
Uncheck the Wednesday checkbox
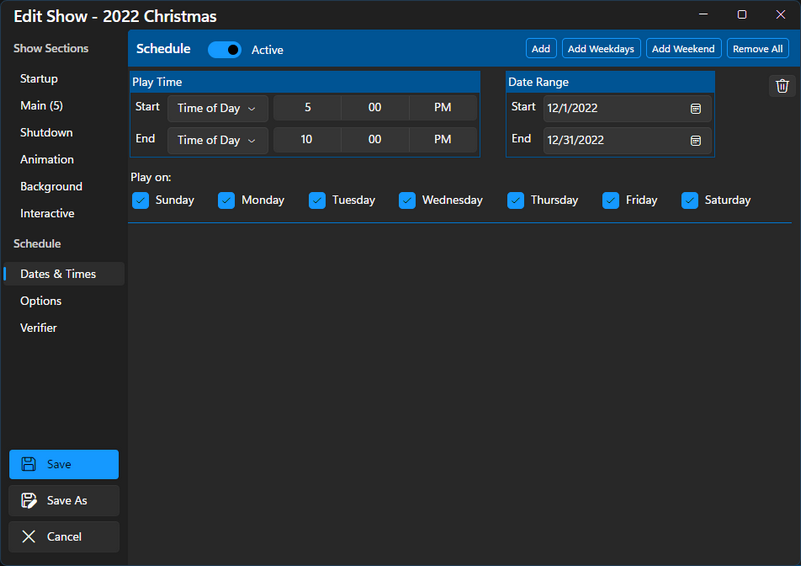click(x=407, y=200)
